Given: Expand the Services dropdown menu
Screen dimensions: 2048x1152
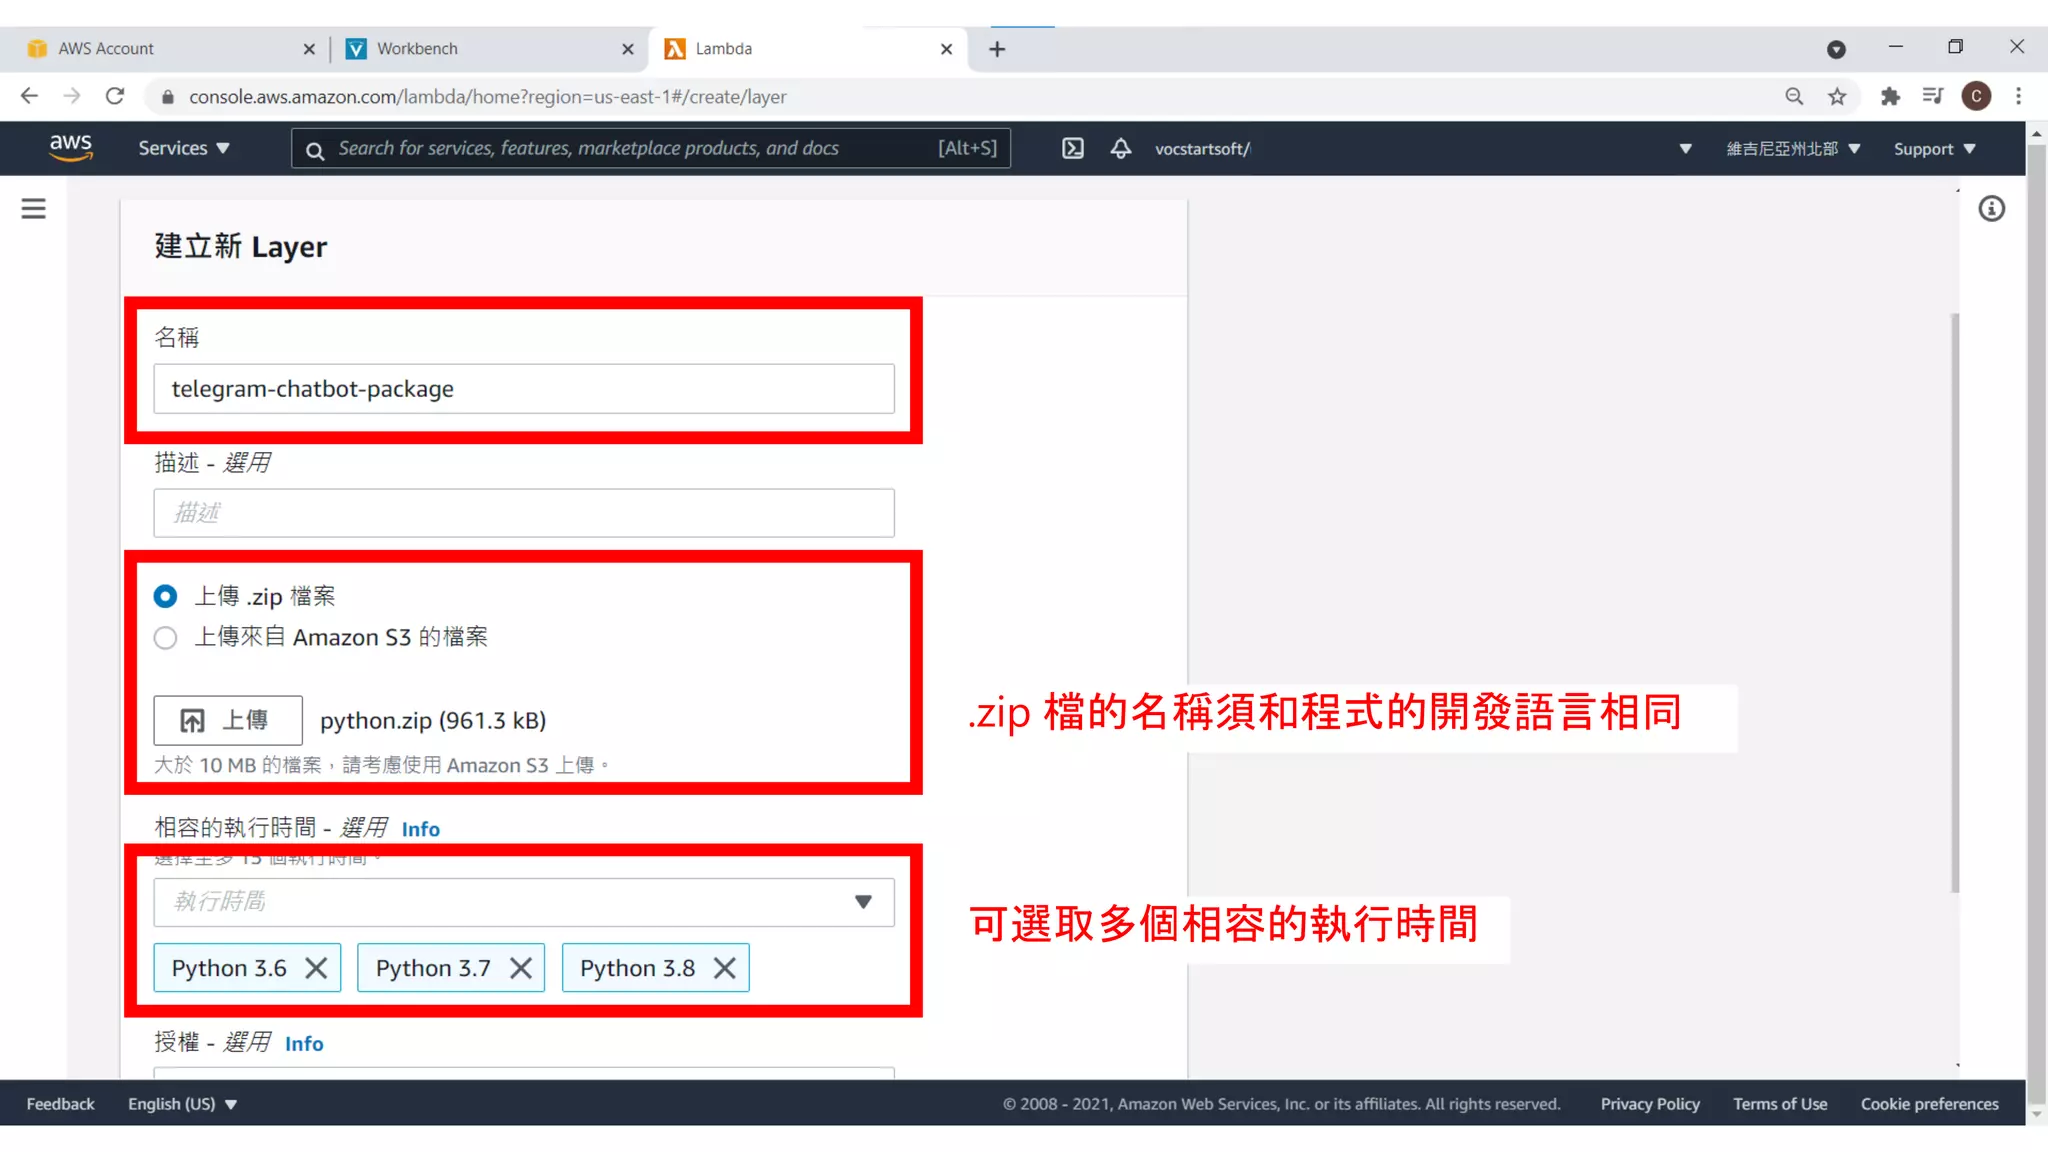Looking at the screenshot, I should click(x=184, y=148).
